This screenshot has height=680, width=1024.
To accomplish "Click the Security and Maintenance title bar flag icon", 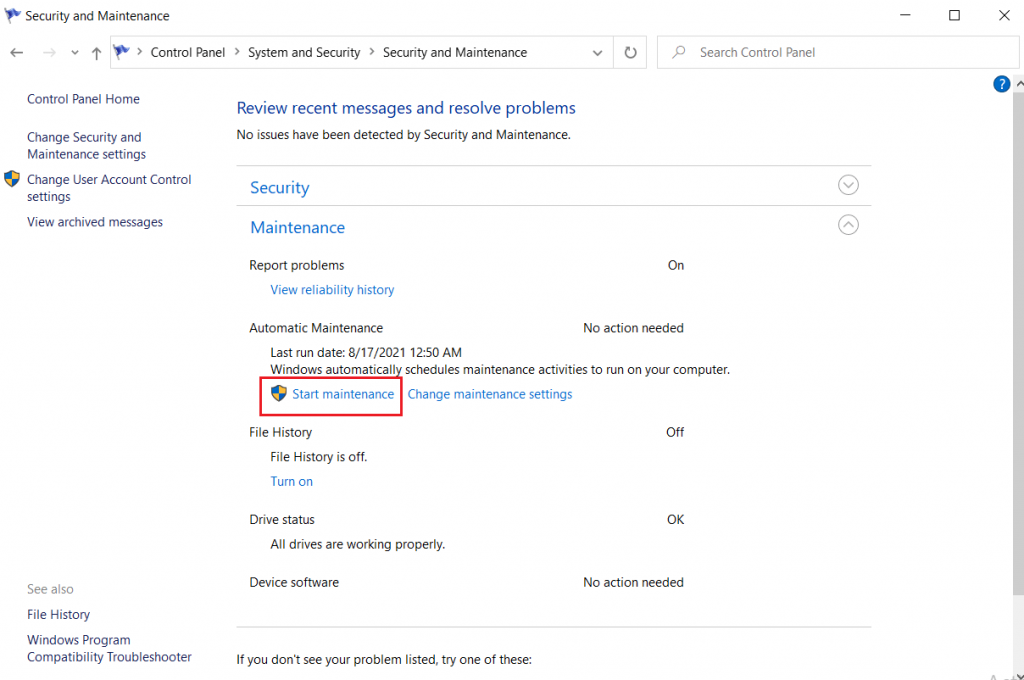I will [12, 15].
